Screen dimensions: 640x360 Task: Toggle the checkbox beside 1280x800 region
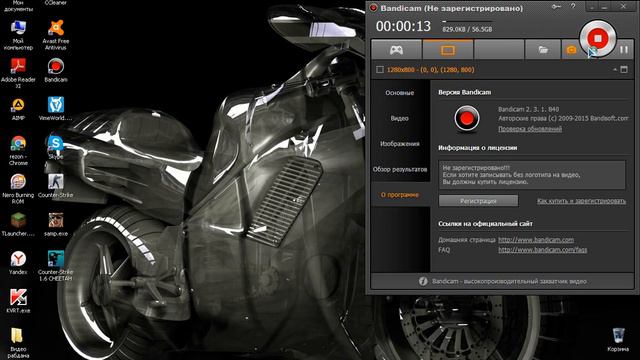pos(380,70)
